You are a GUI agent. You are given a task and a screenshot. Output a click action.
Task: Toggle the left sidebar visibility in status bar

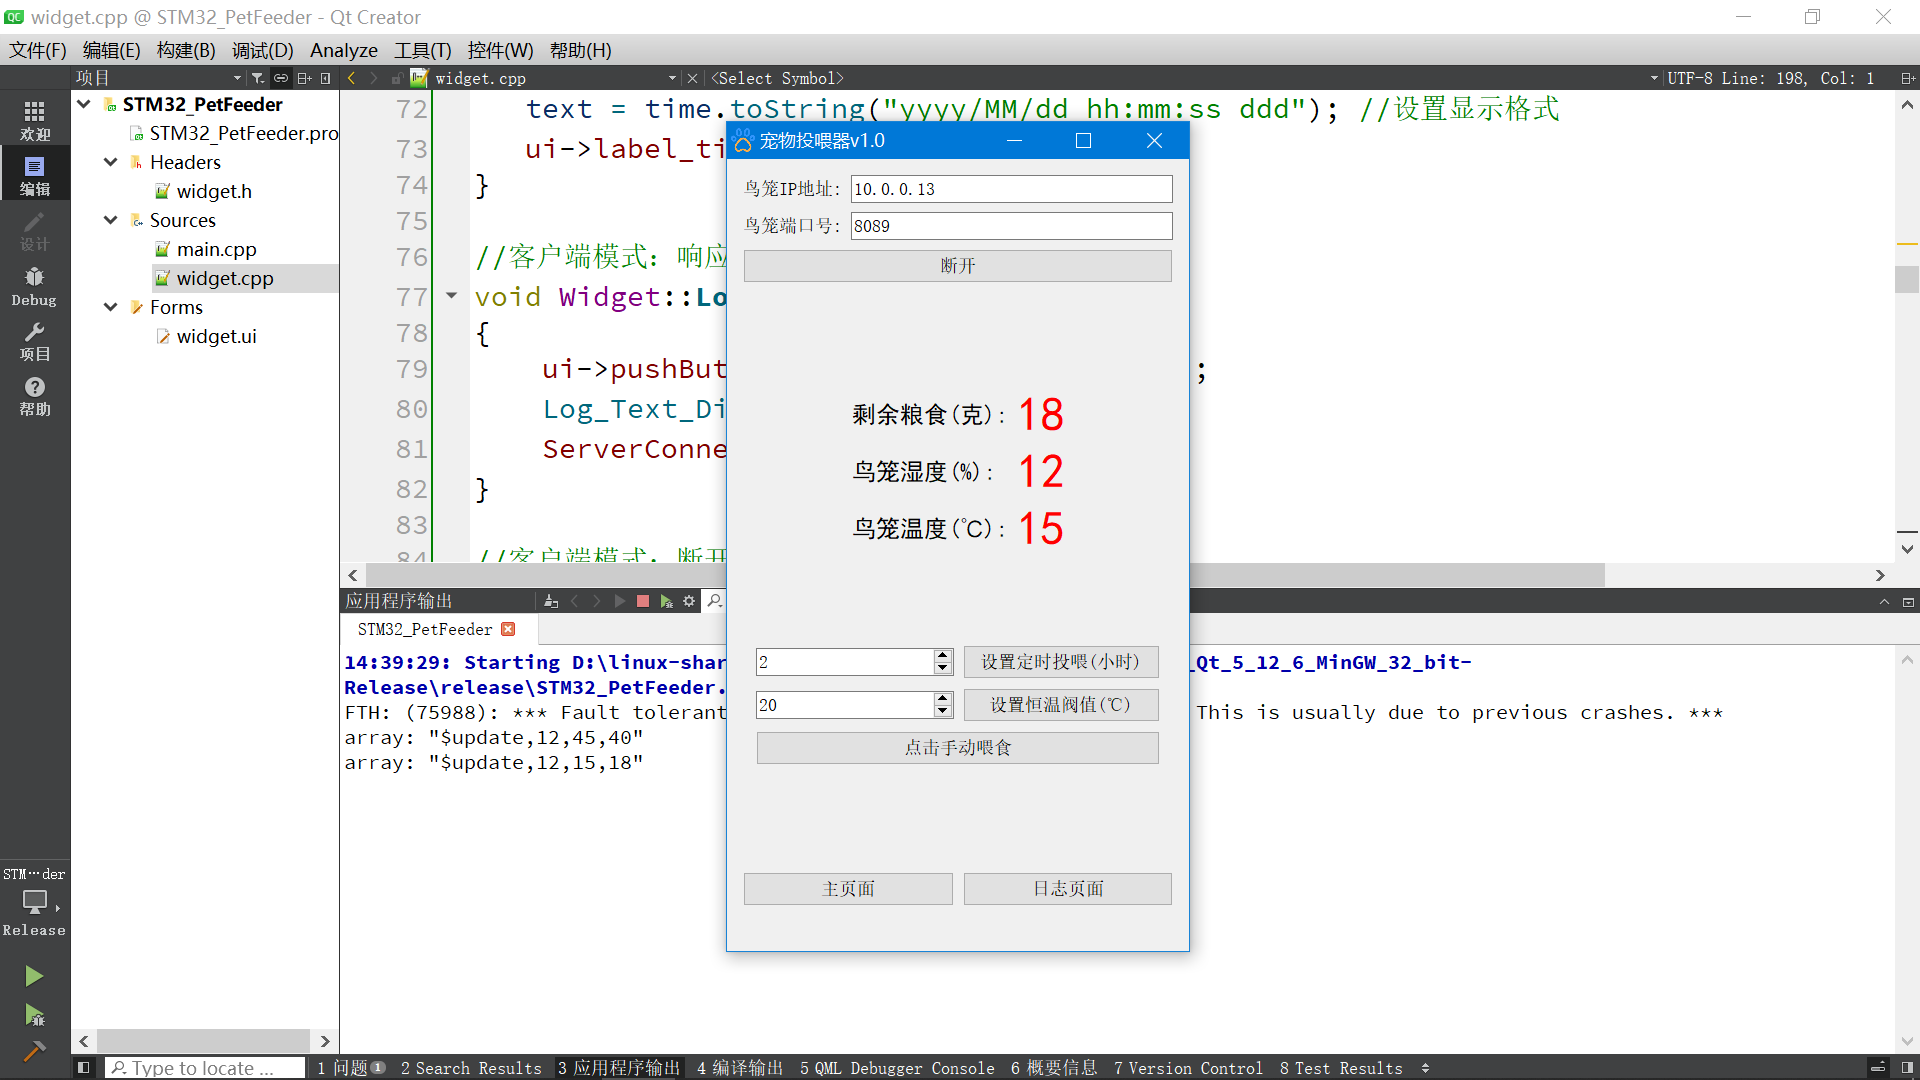coord(84,1068)
